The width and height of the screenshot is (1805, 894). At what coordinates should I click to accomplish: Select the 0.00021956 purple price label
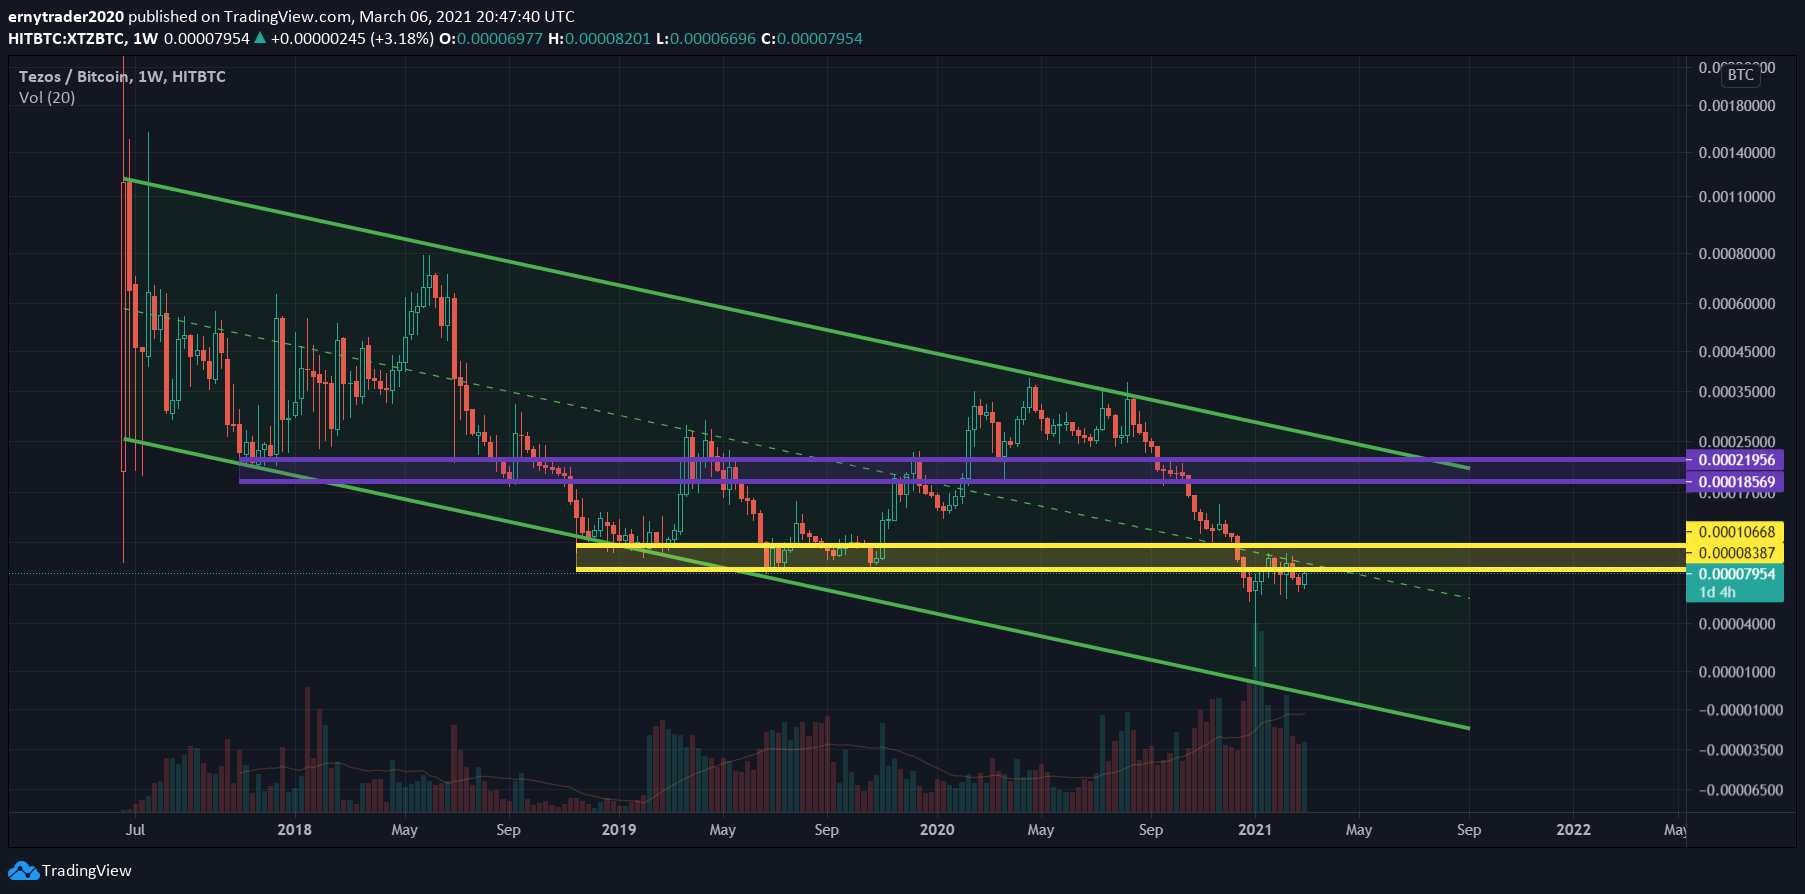click(x=1735, y=460)
